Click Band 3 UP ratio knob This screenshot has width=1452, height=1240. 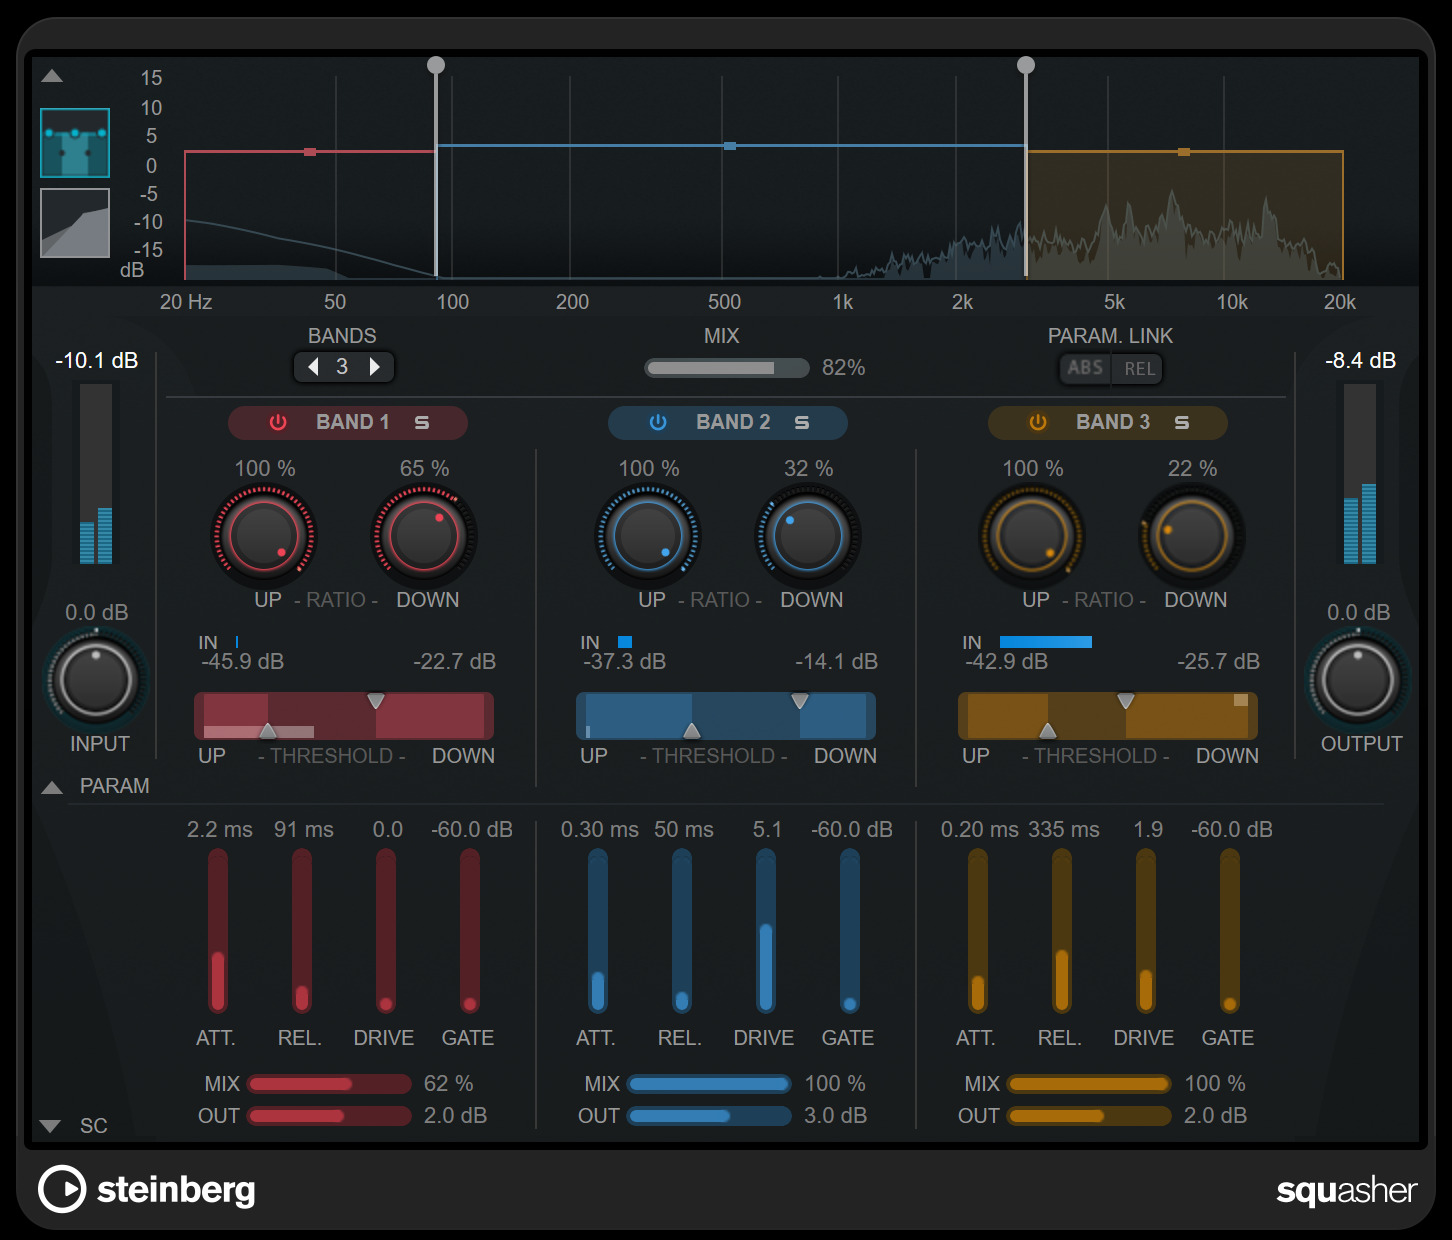coord(1032,536)
